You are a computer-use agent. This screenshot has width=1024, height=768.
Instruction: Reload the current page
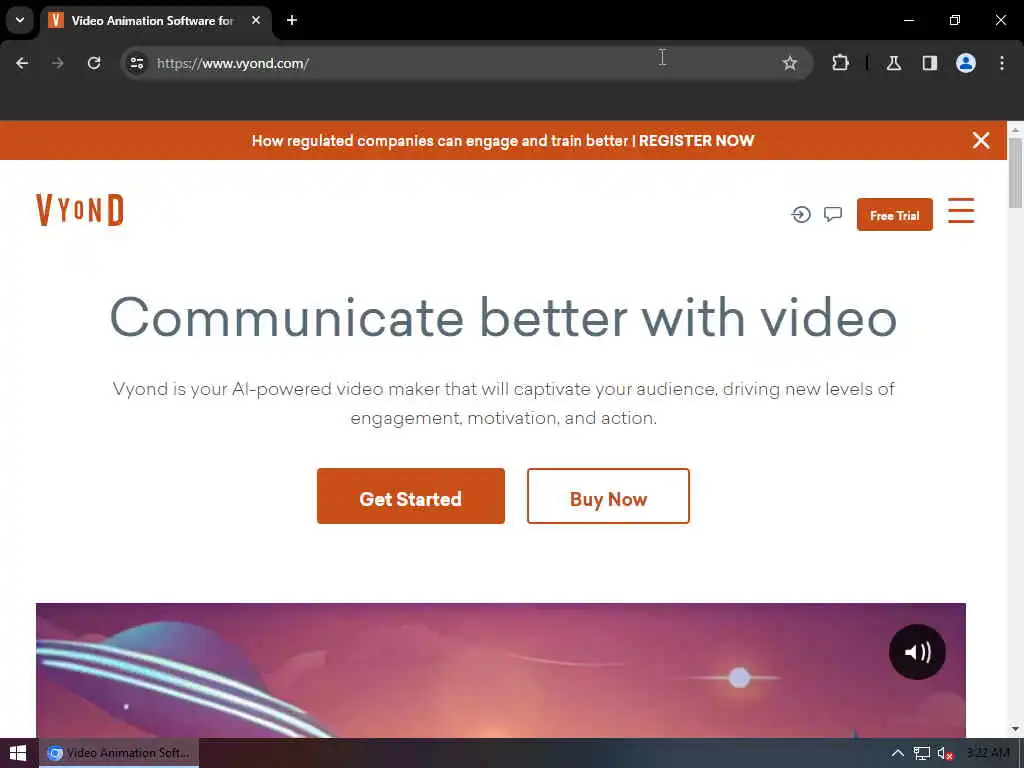pyautogui.click(x=94, y=63)
